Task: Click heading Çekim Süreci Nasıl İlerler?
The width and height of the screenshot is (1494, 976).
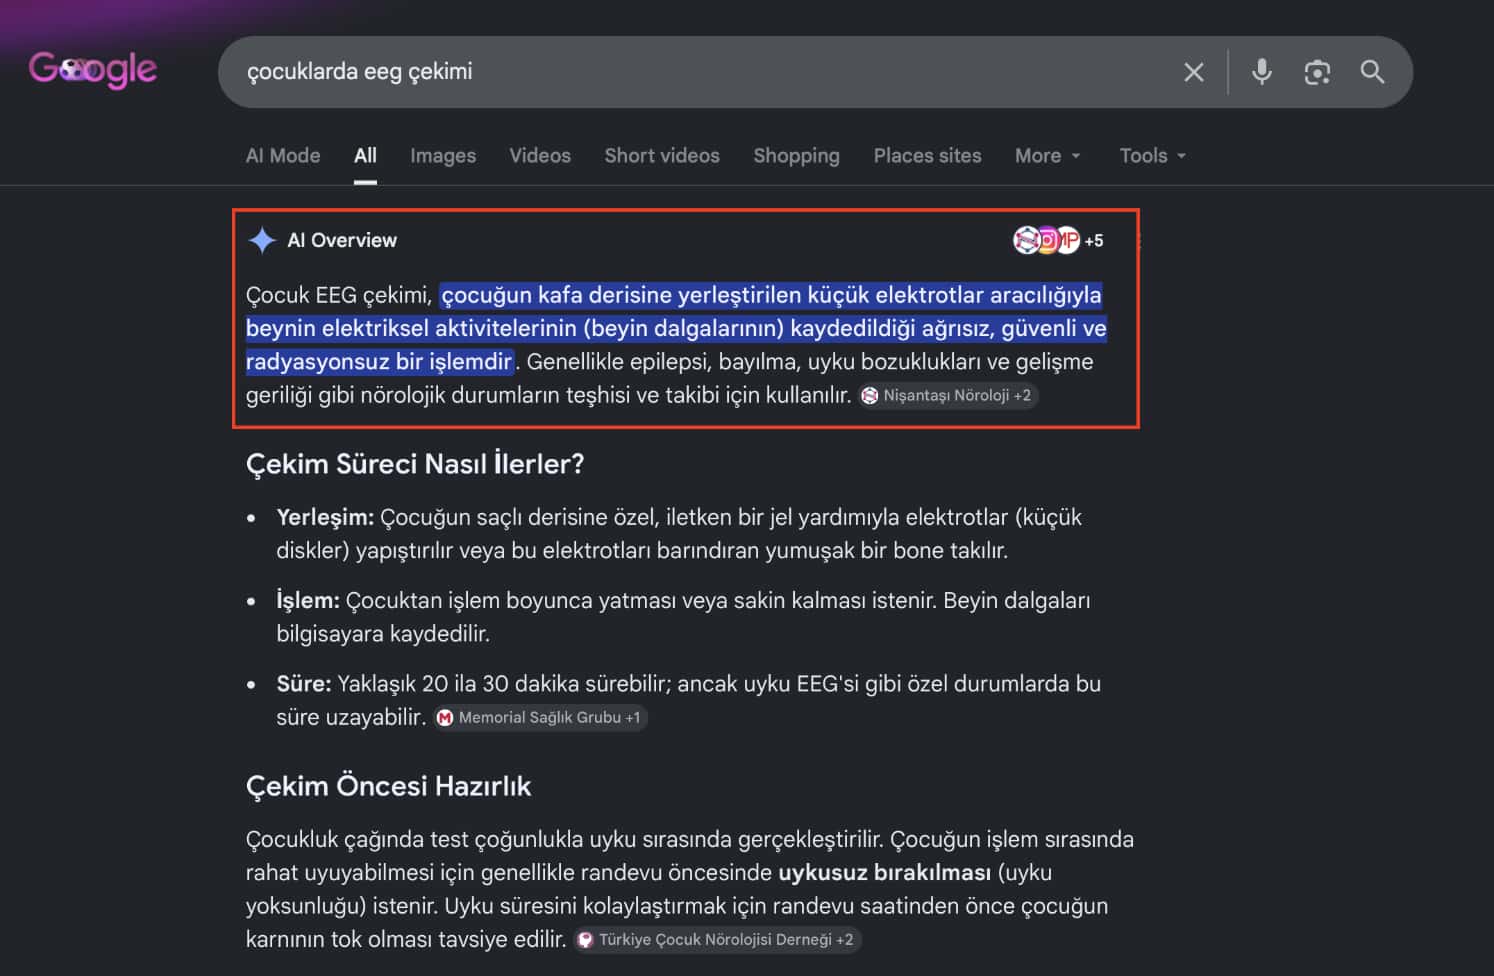Action: tap(415, 464)
